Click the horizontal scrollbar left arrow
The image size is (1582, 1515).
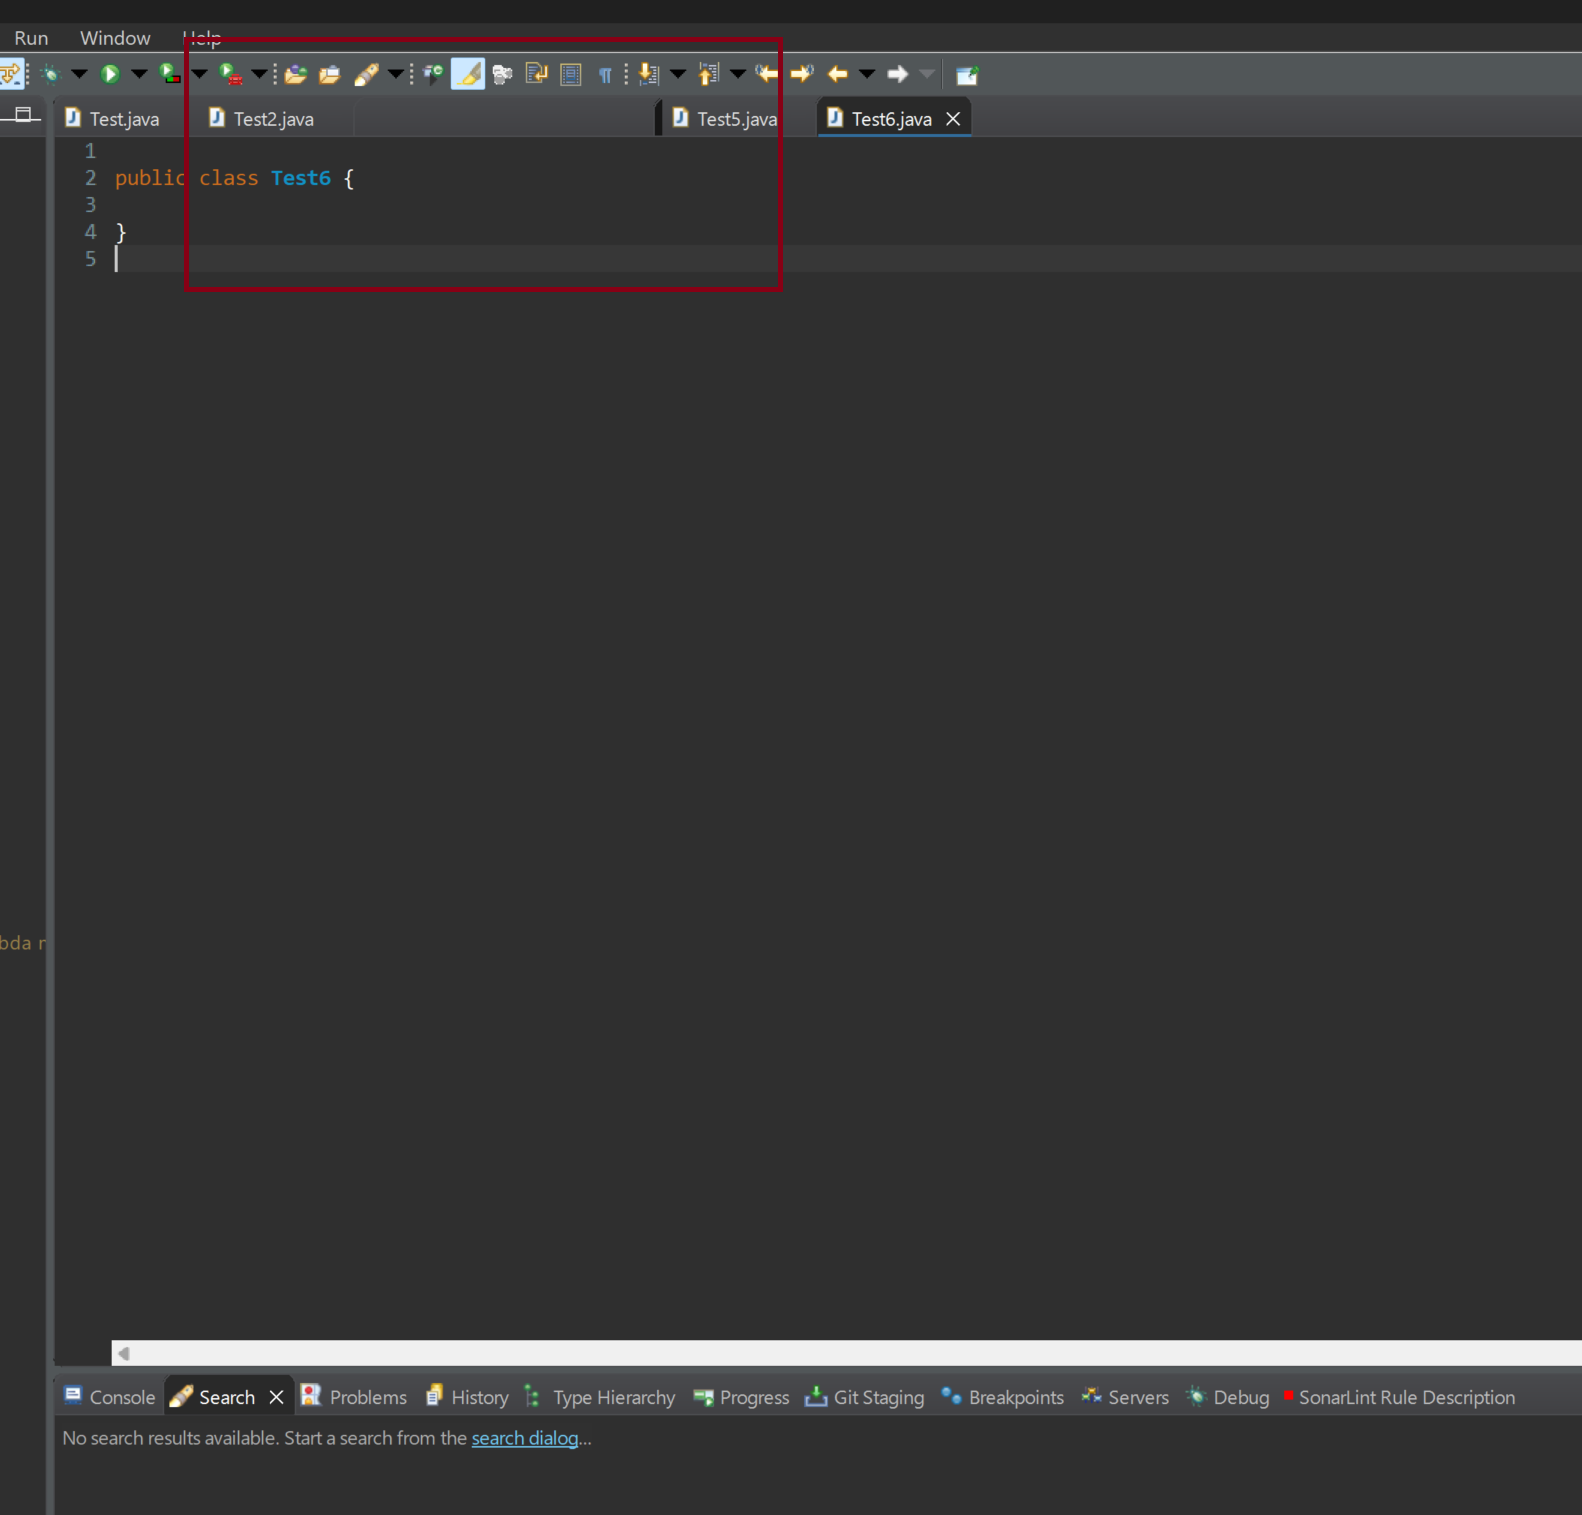(x=124, y=1353)
